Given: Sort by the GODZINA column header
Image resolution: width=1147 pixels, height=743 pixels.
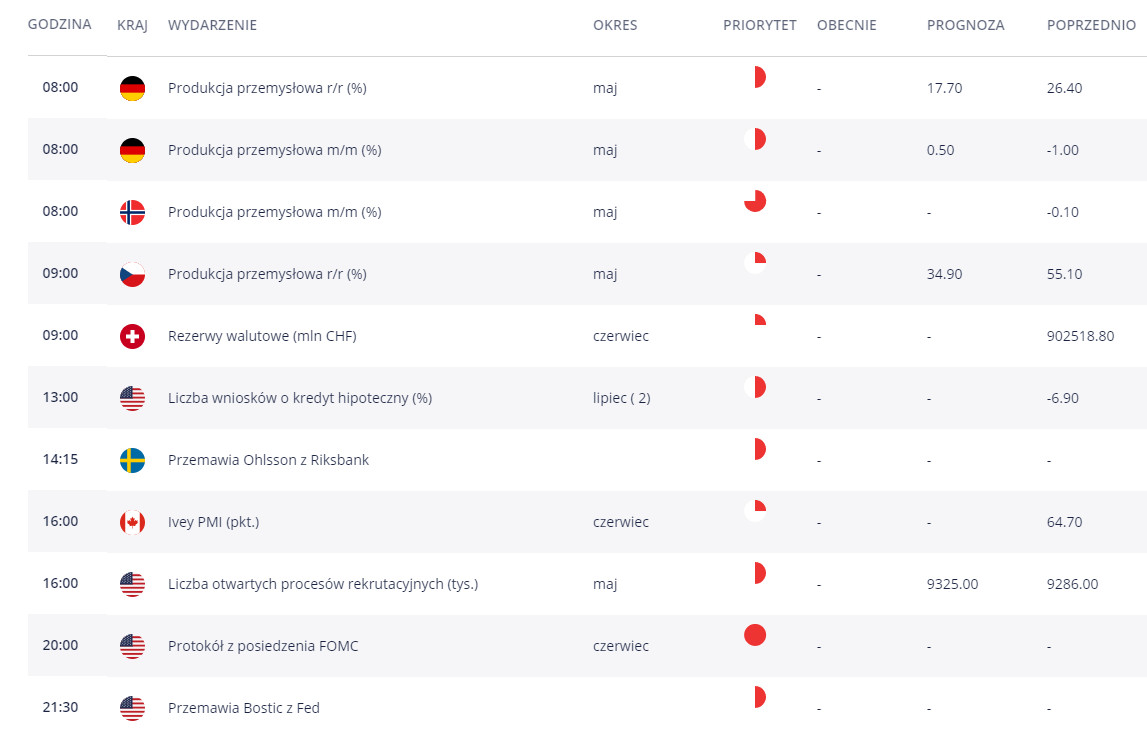Looking at the screenshot, I should tap(59, 25).
